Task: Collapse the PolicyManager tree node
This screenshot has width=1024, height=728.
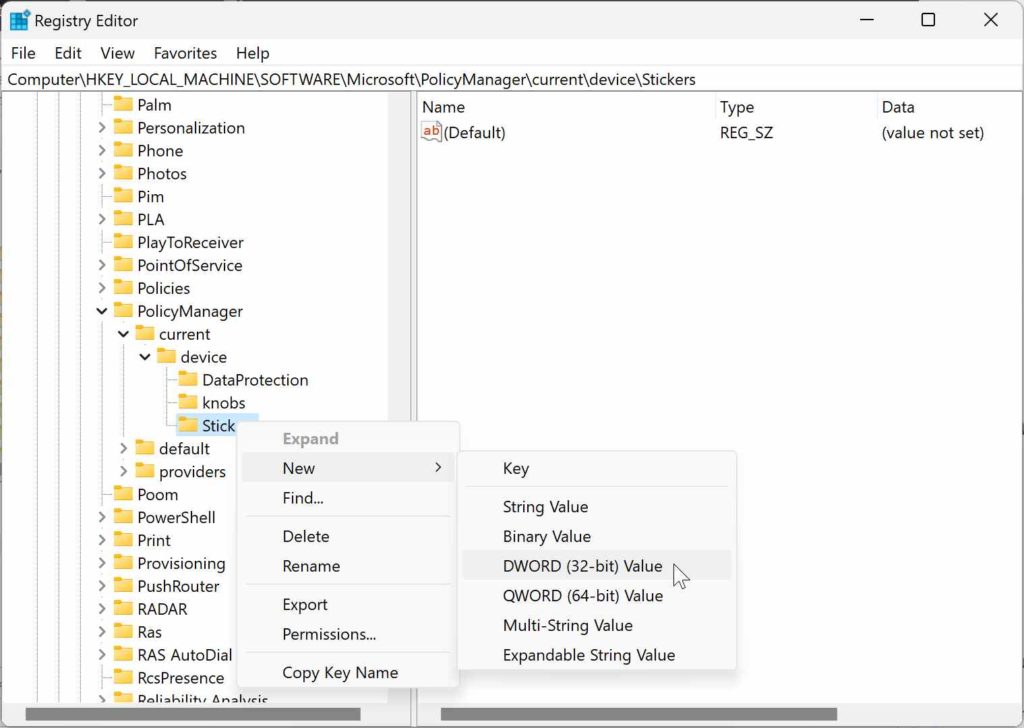Action: pyautogui.click(x=102, y=311)
